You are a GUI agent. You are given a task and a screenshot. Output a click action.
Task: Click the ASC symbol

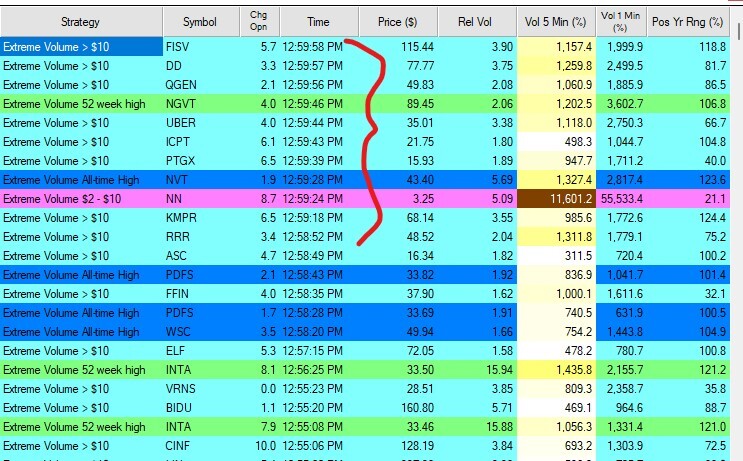click(x=176, y=256)
